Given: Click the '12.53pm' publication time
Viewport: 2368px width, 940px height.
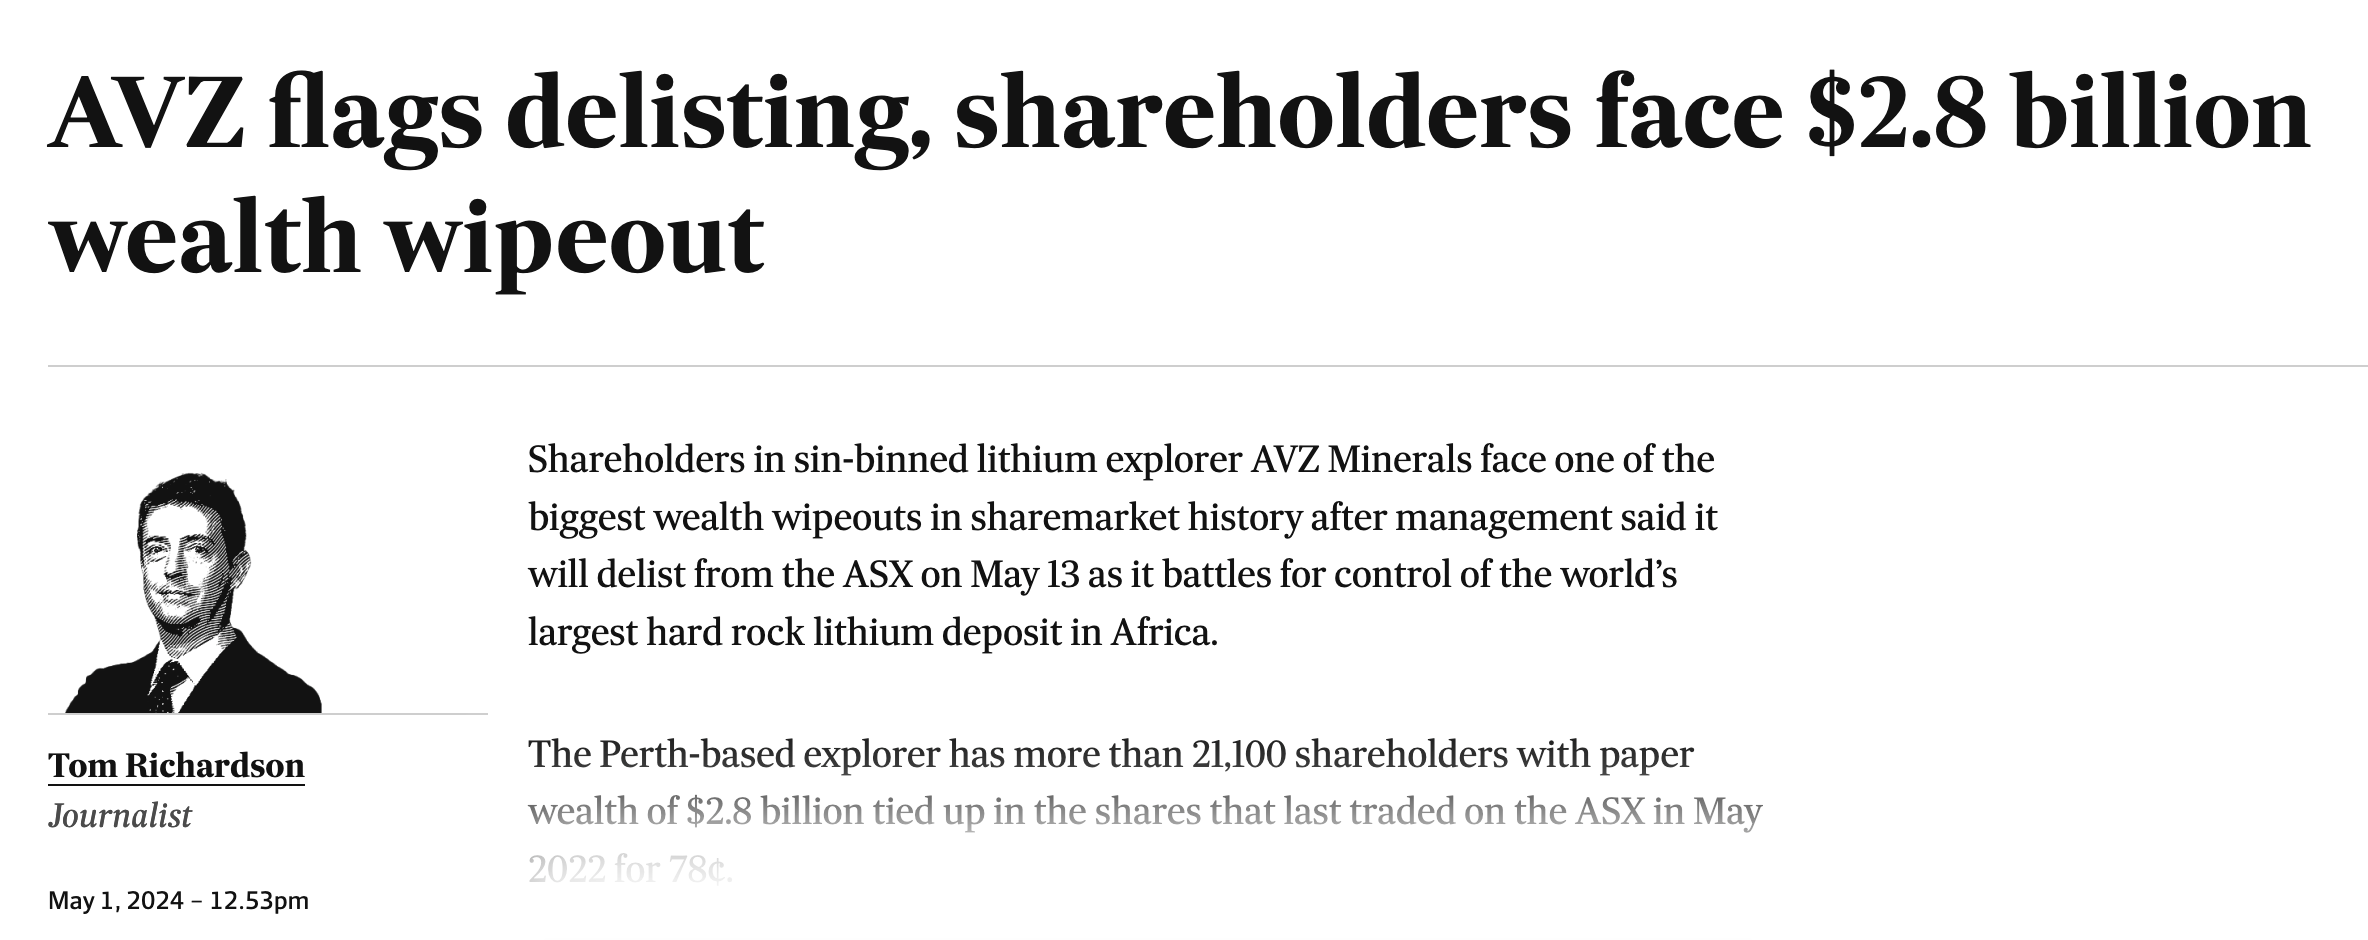Looking at the screenshot, I should click(x=259, y=901).
